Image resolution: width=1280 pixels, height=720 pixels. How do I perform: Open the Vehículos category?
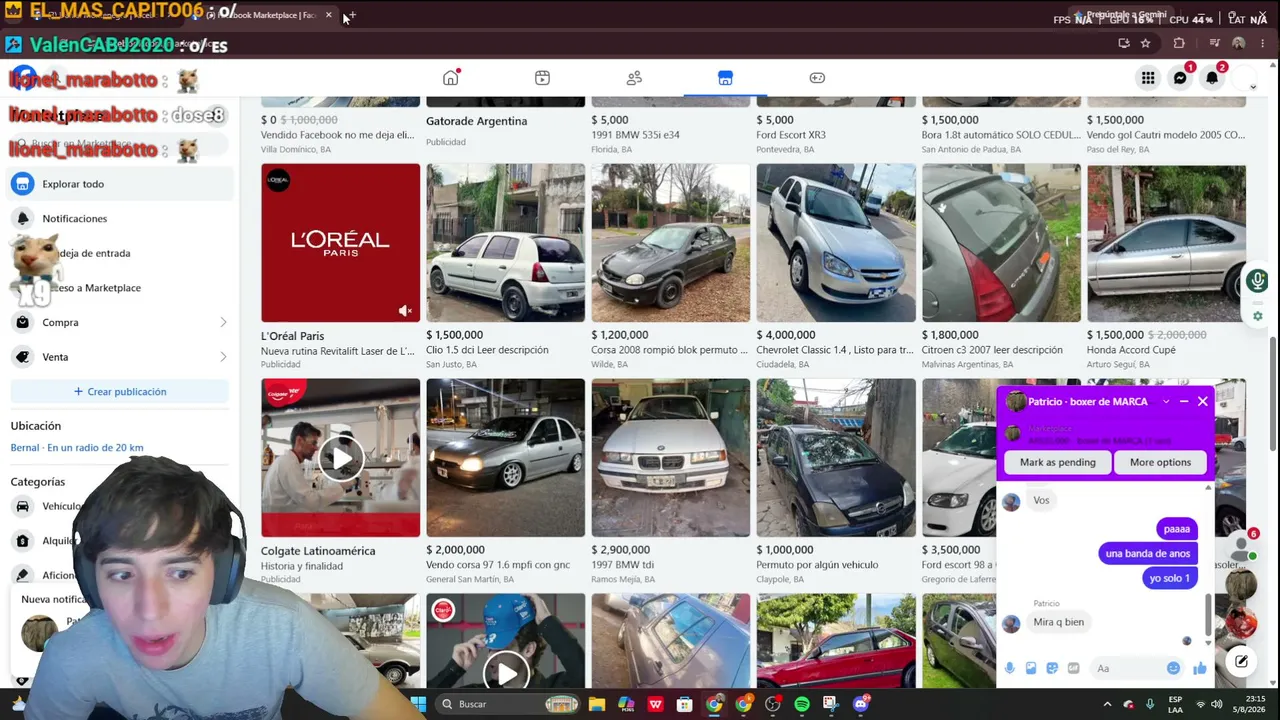62,506
